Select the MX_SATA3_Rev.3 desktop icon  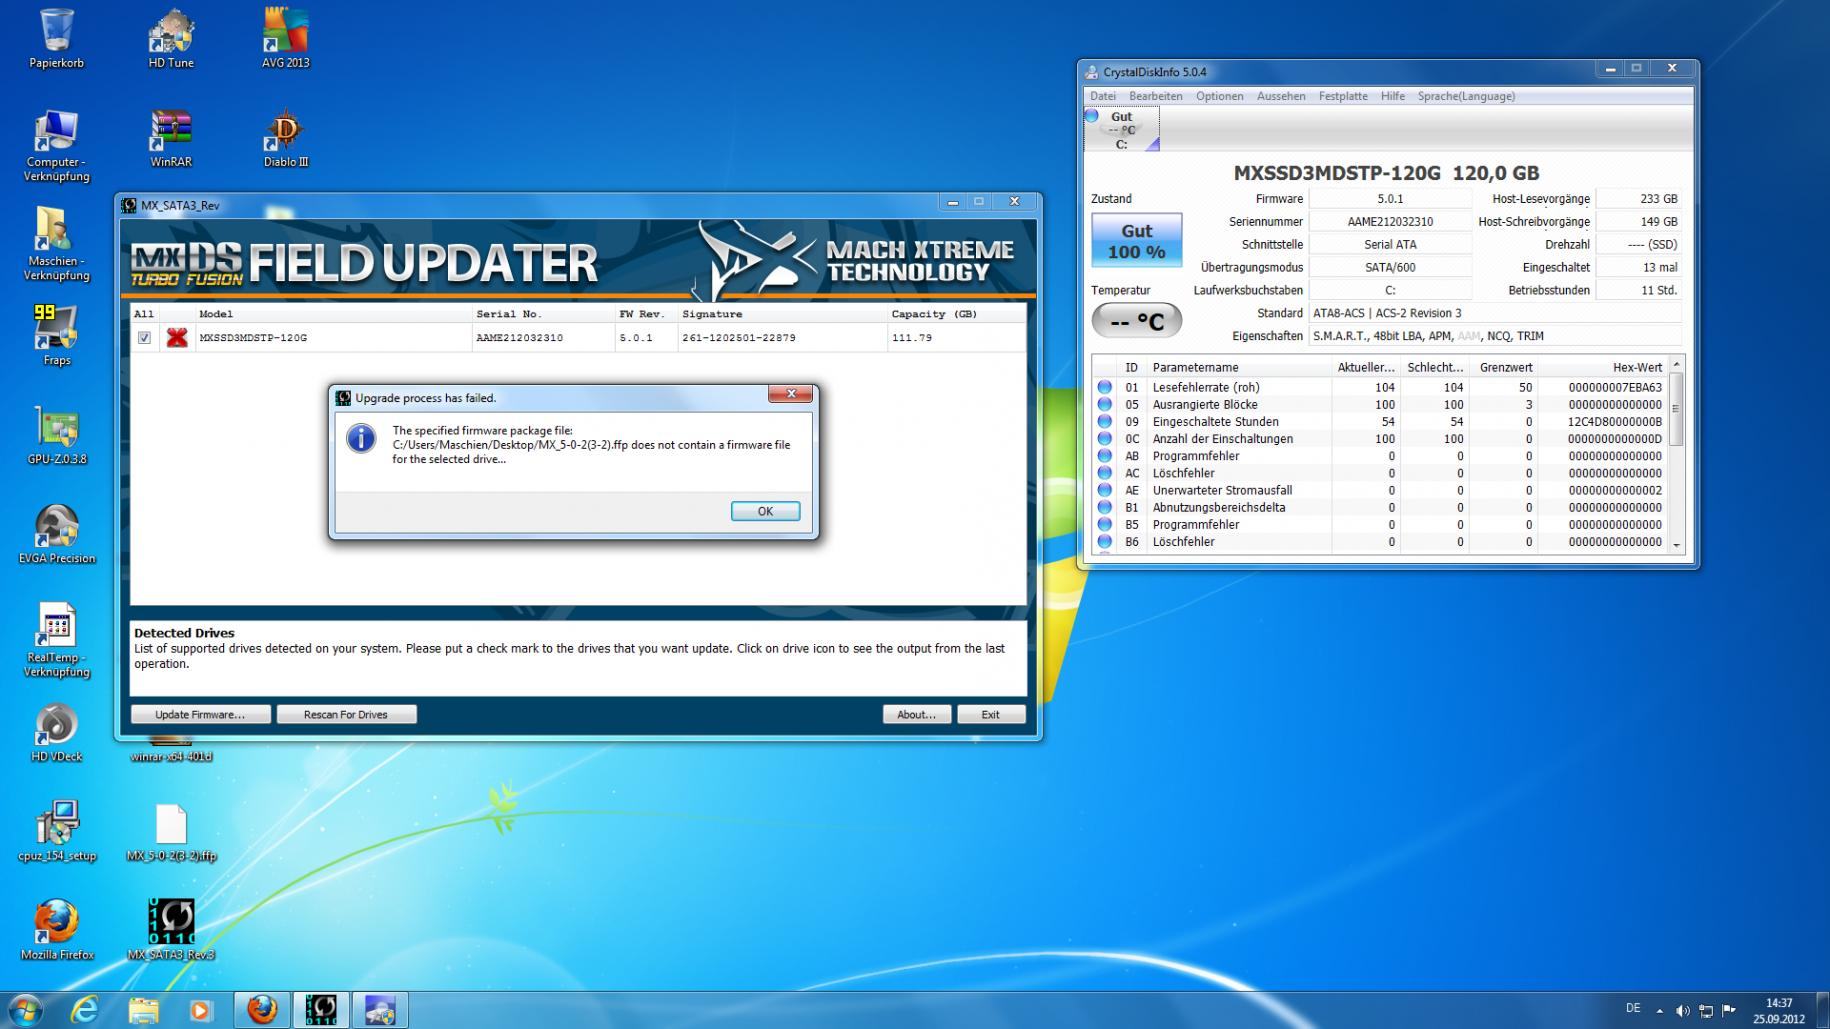[x=171, y=929]
